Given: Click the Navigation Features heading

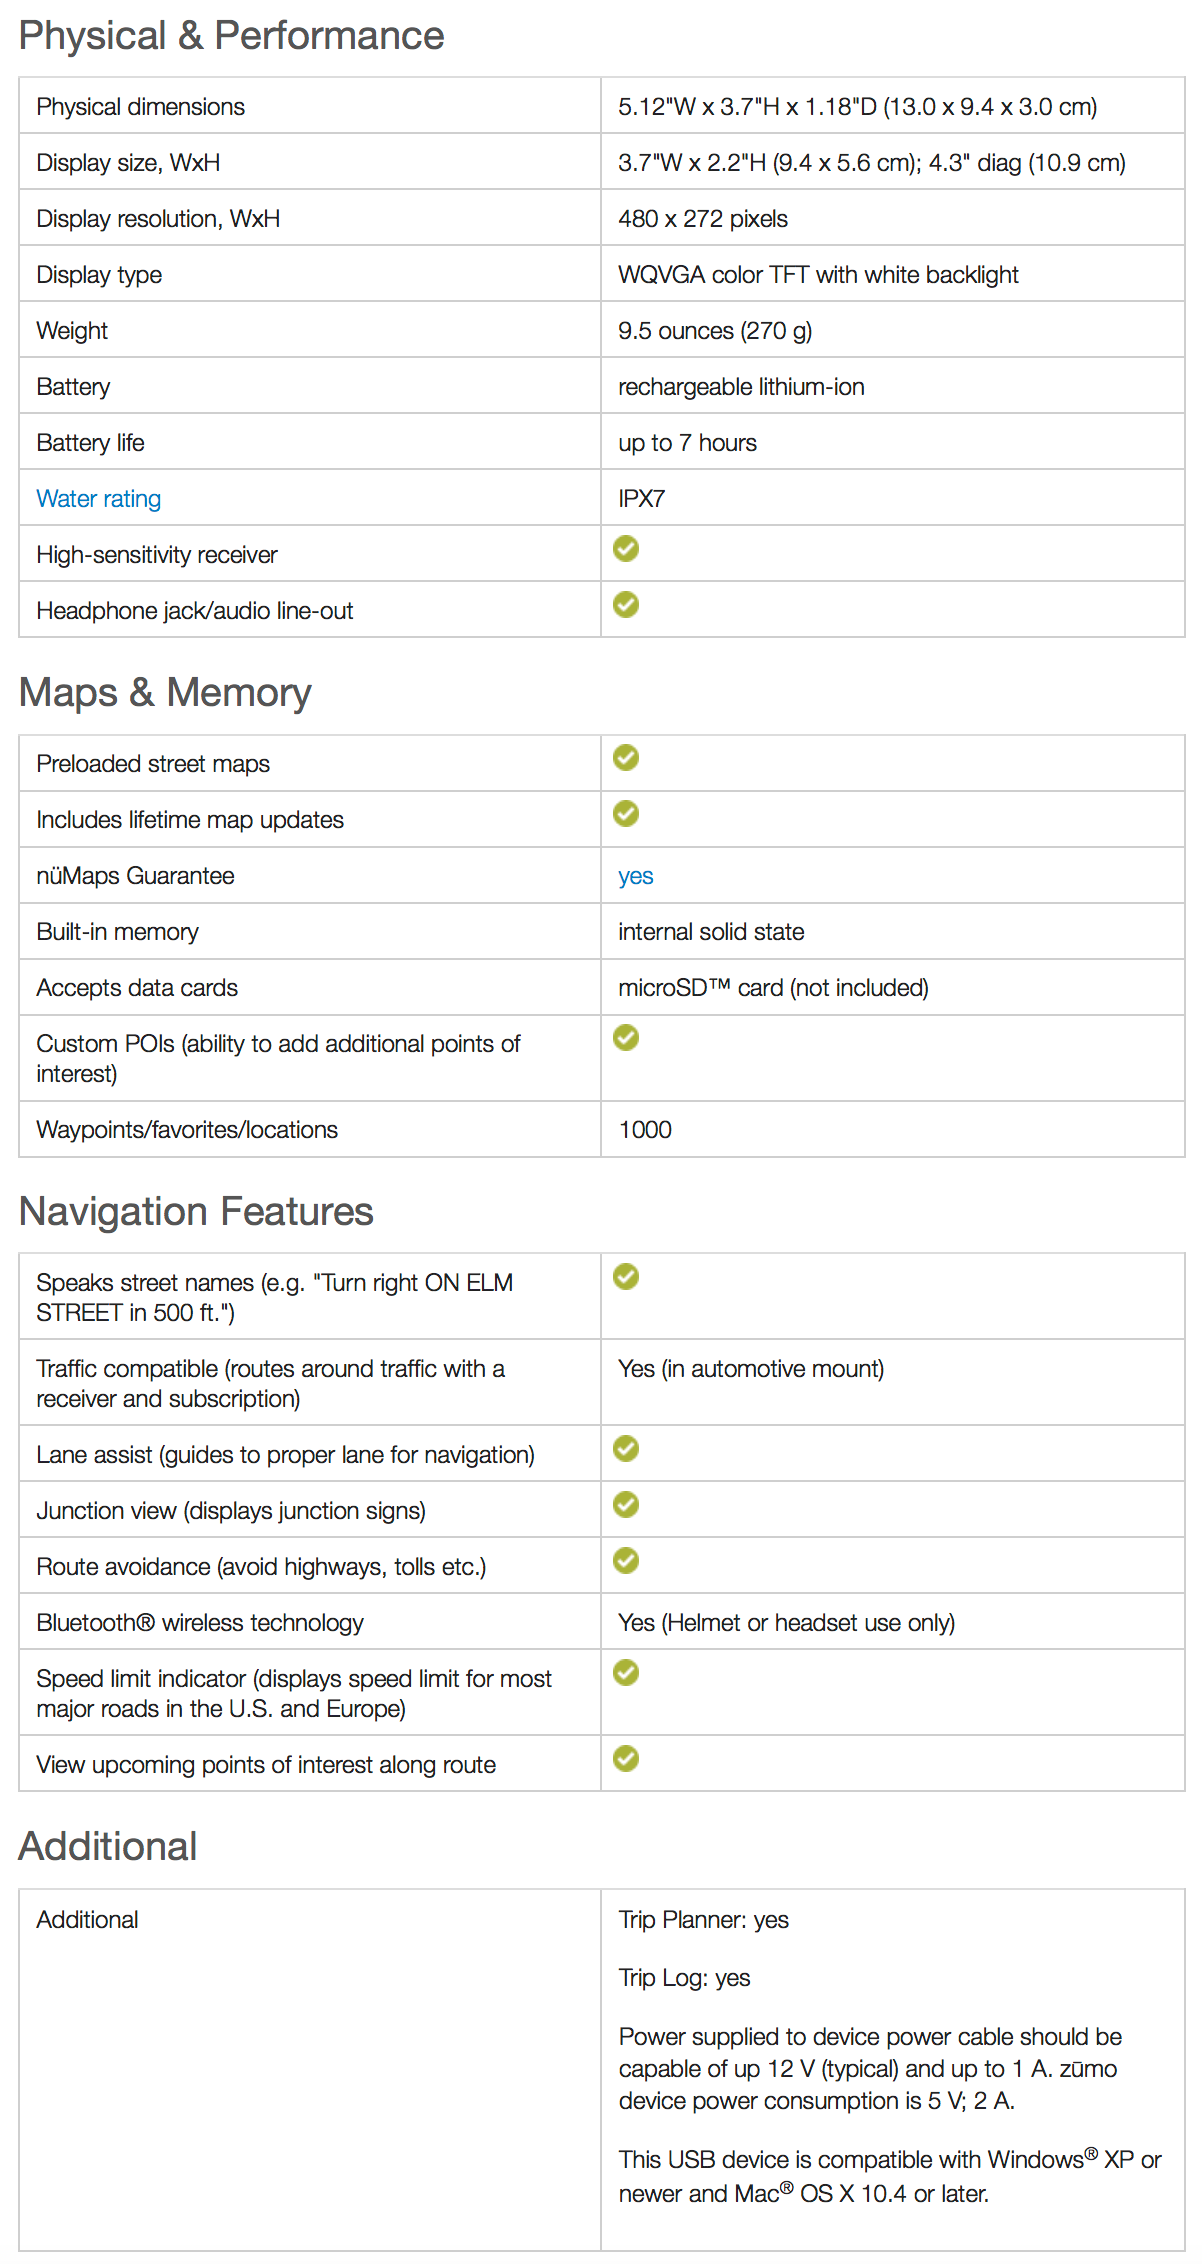Looking at the screenshot, I should point(196,1212).
